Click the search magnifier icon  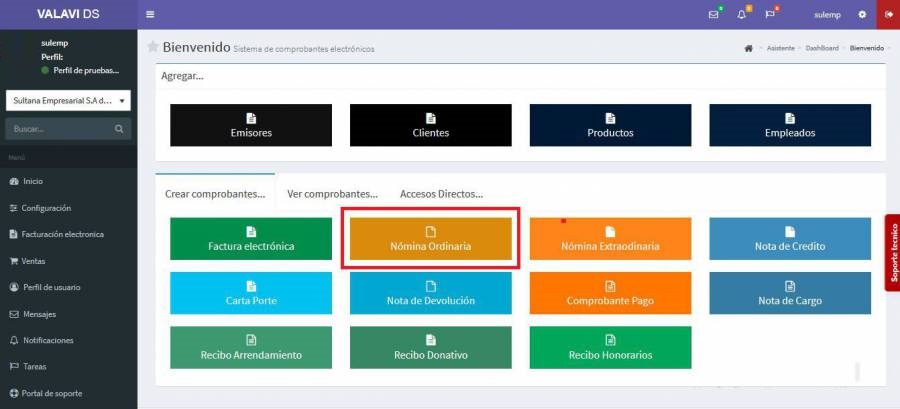coord(119,129)
